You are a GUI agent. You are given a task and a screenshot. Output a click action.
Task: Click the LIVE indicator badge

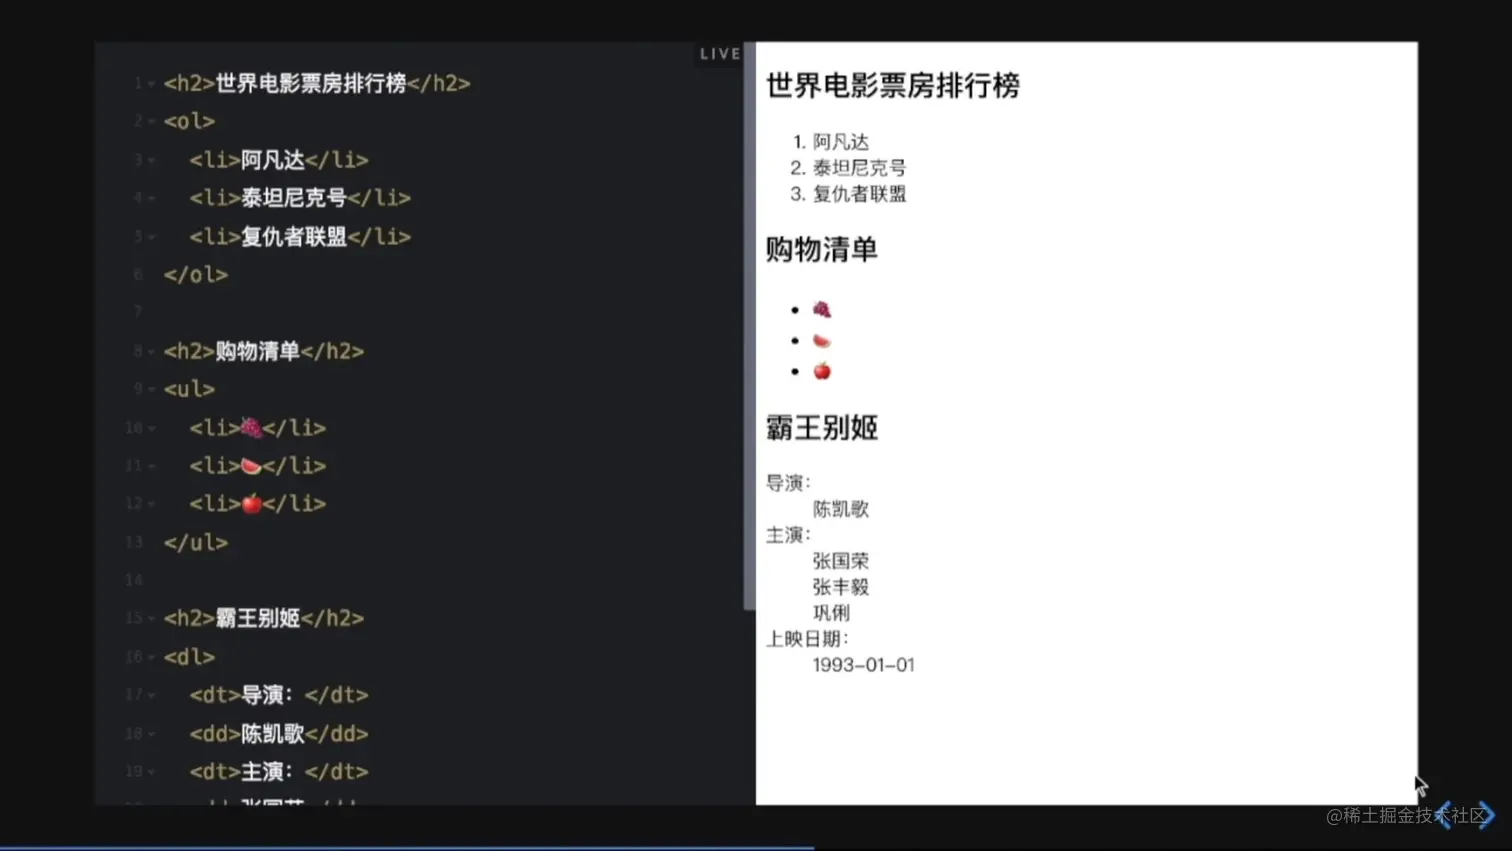[x=719, y=54]
